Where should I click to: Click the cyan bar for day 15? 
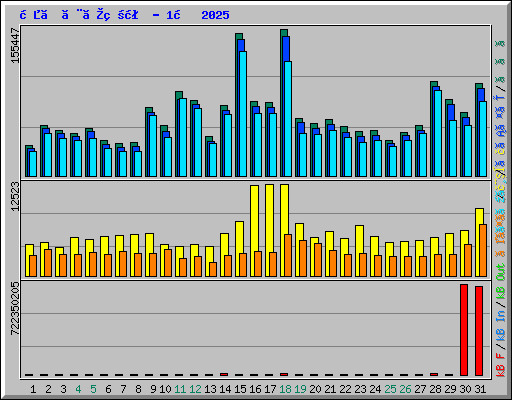click(x=243, y=114)
